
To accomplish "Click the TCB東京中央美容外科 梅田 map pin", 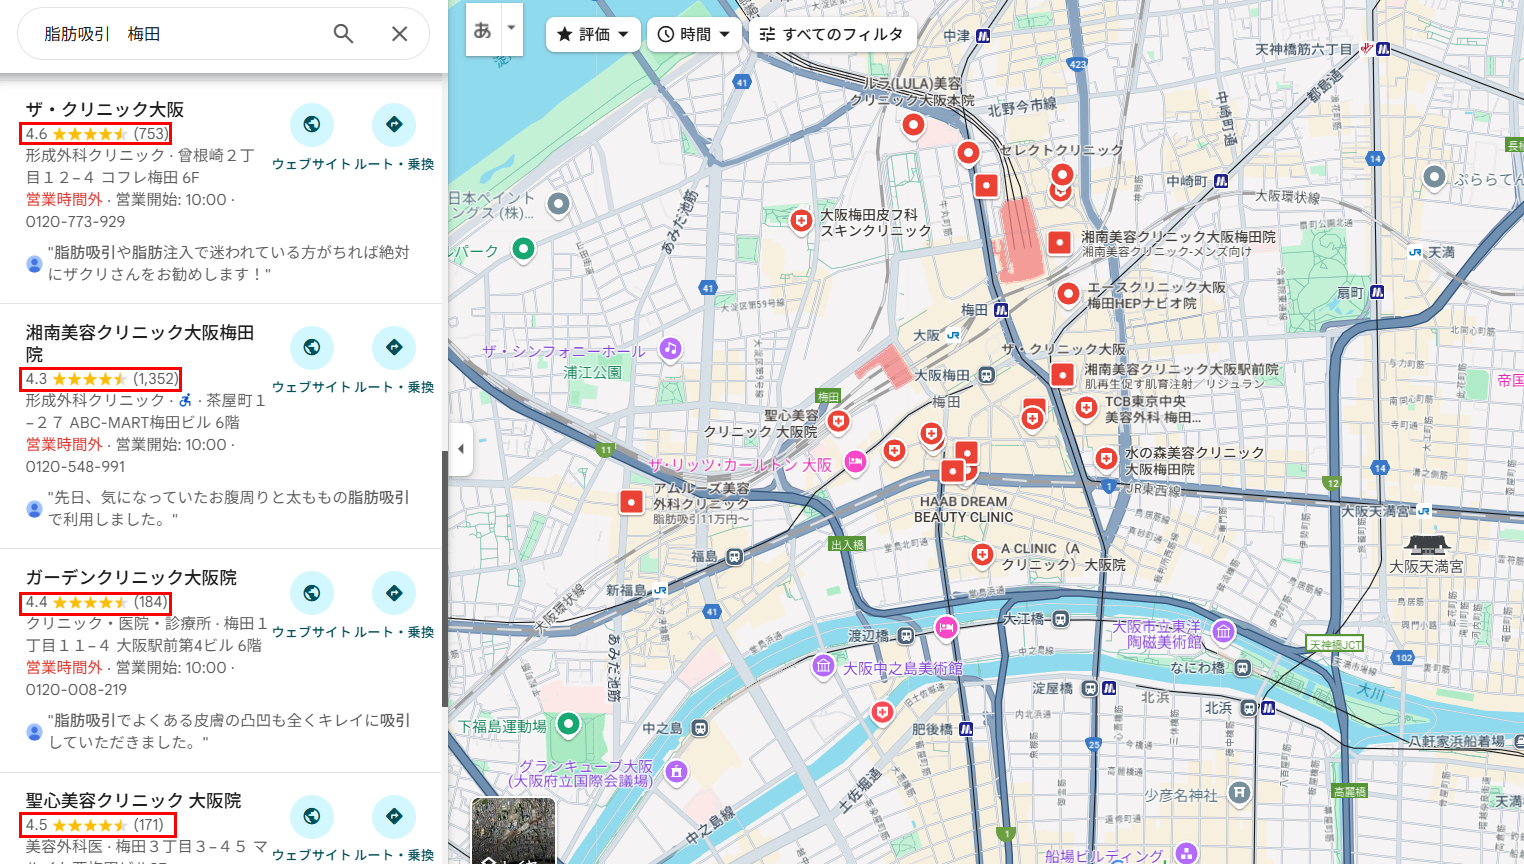I will coord(1086,408).
